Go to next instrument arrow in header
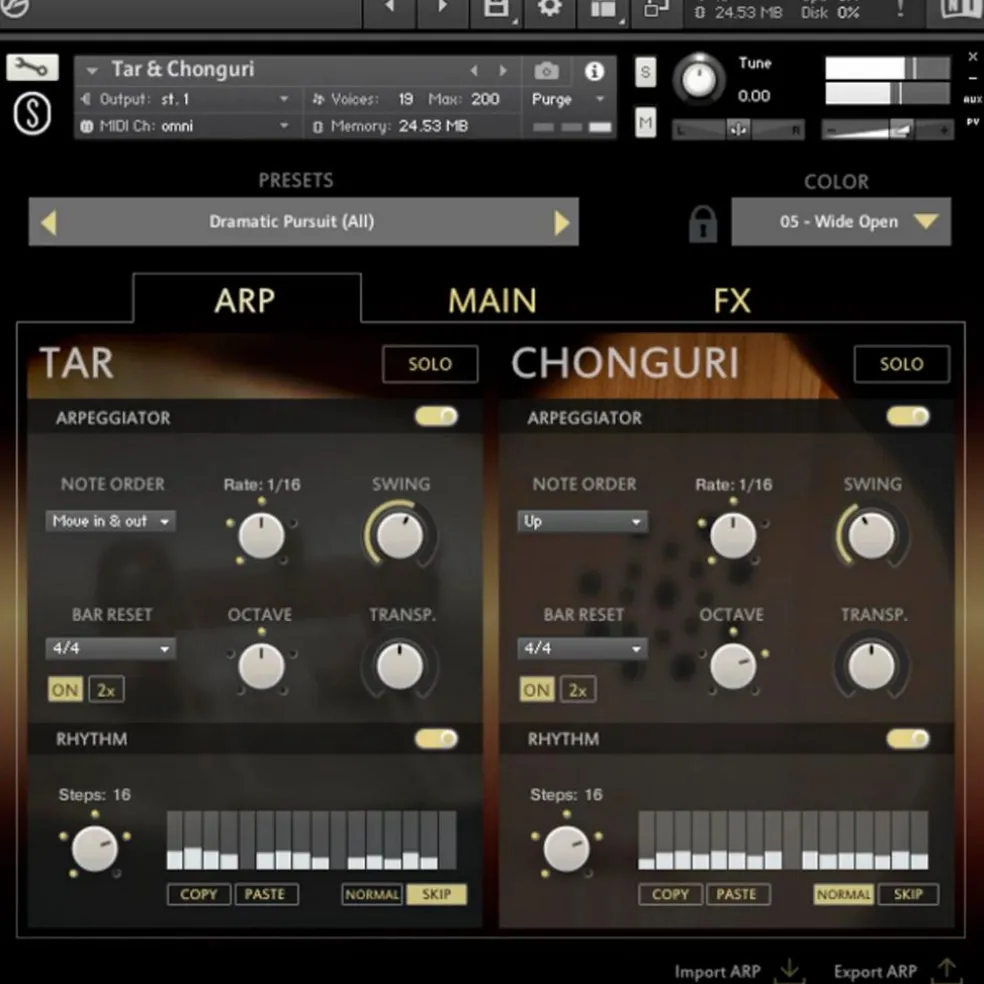984x984 pixels. point(503,71)
